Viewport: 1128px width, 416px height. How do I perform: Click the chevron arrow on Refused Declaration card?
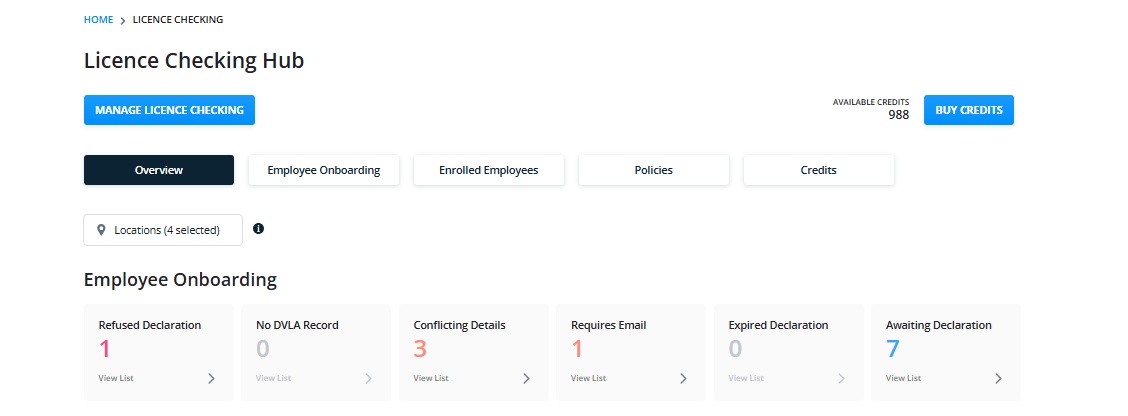point(211,379)
